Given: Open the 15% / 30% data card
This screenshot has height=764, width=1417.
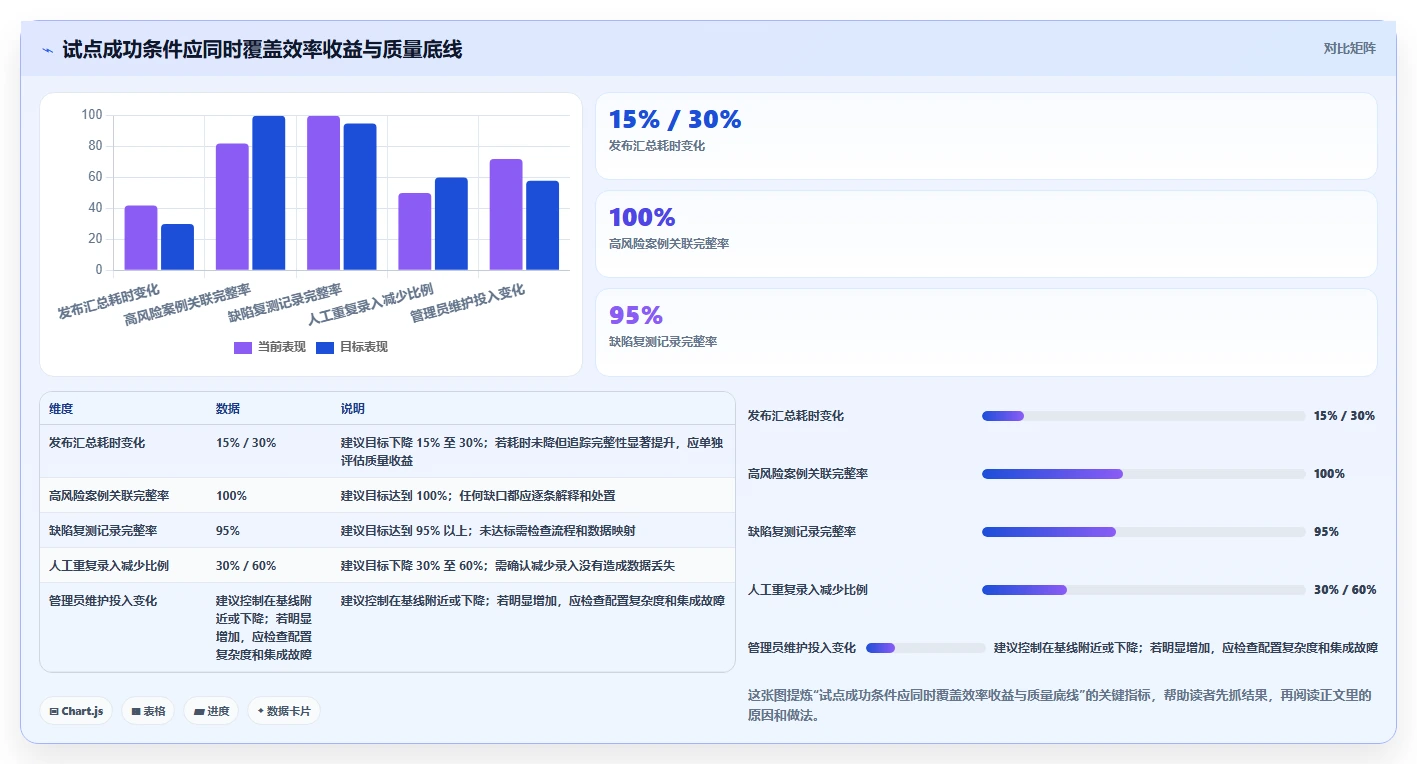Looking at the screenshot, I should tap(986, 135).
